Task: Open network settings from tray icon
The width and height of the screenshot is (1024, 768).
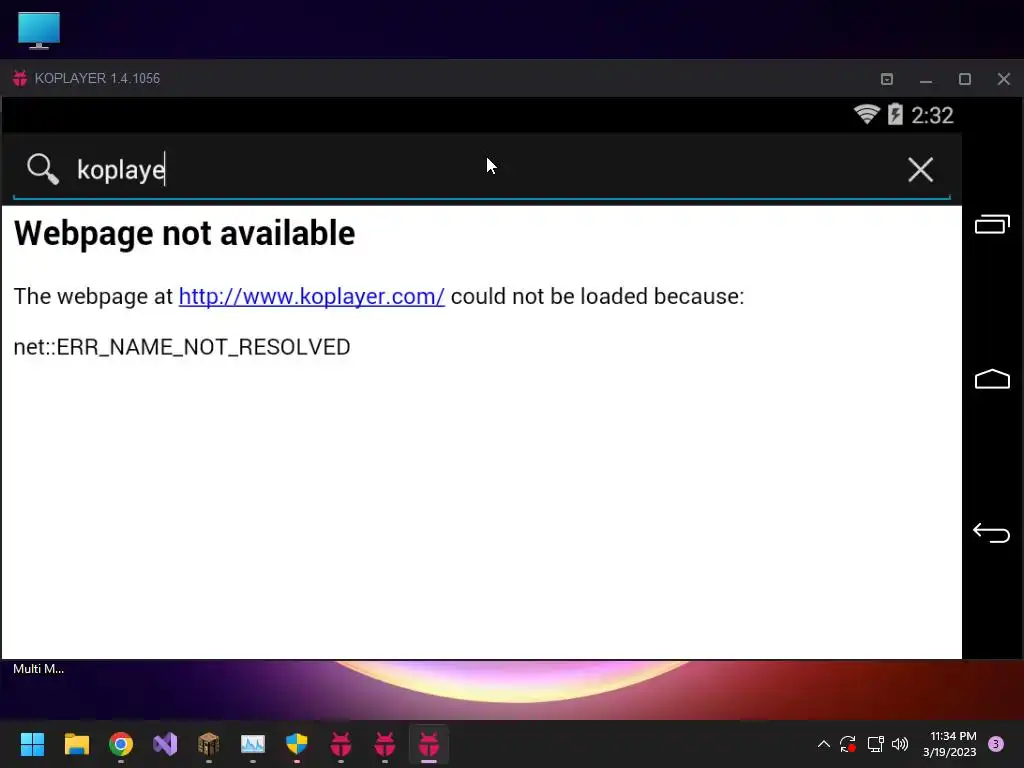Action: [875, 744]
